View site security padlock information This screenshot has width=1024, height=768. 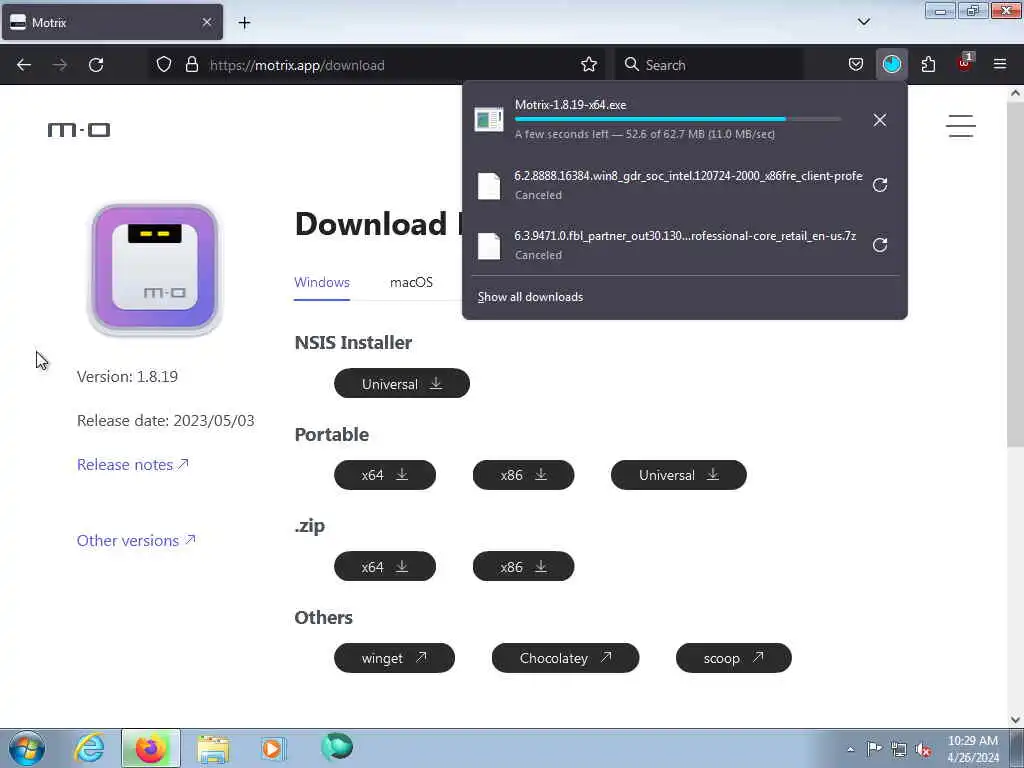tap(191, 65)
